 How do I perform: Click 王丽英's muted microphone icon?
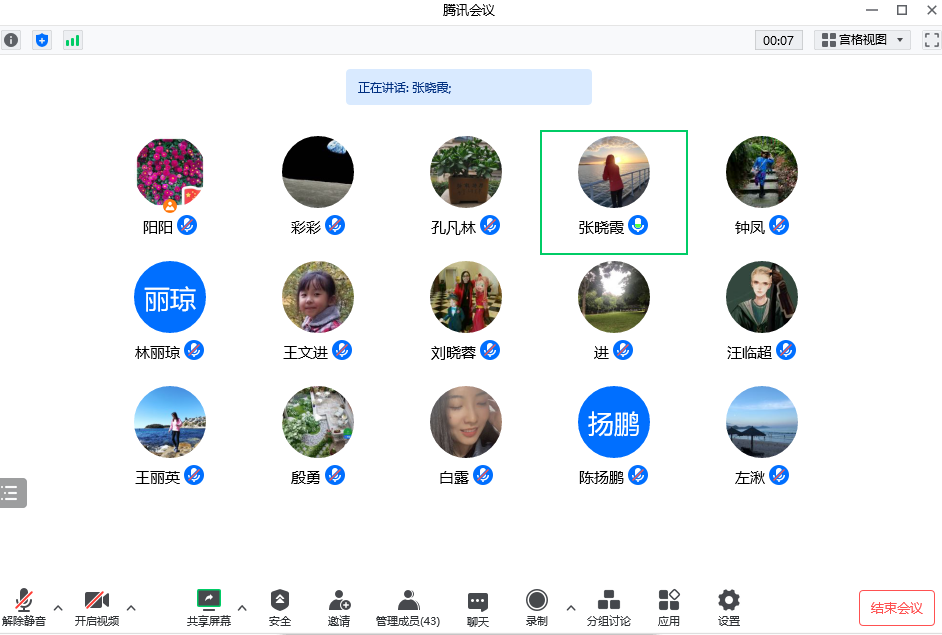(194, 475)
